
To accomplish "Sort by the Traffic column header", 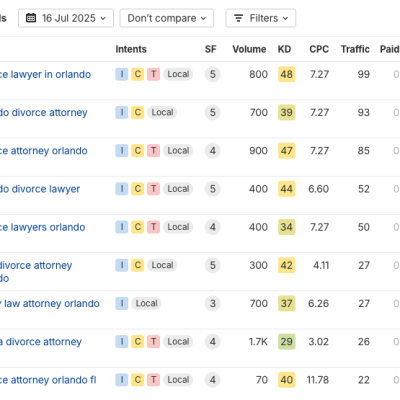I will click(x=355, y=49).
